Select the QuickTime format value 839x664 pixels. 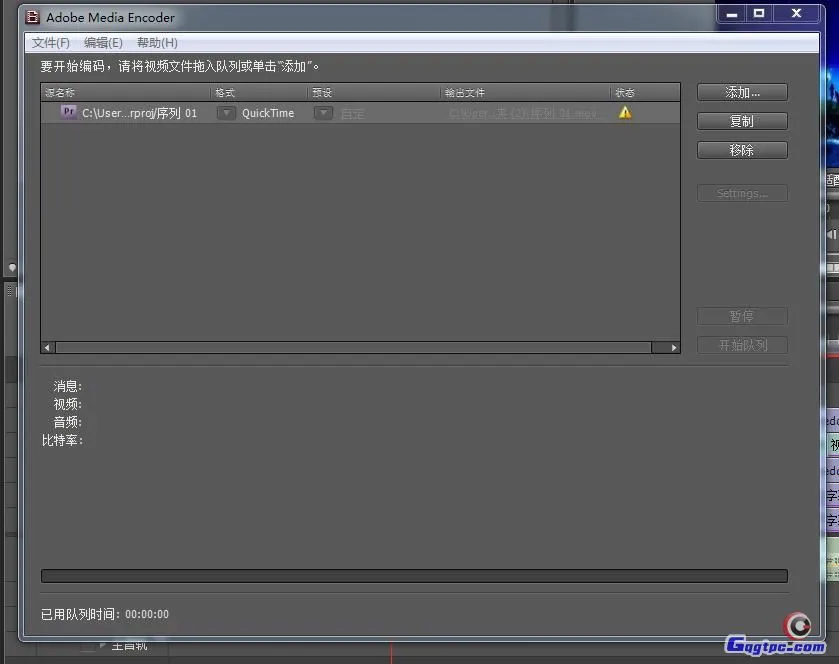(268, 113)
